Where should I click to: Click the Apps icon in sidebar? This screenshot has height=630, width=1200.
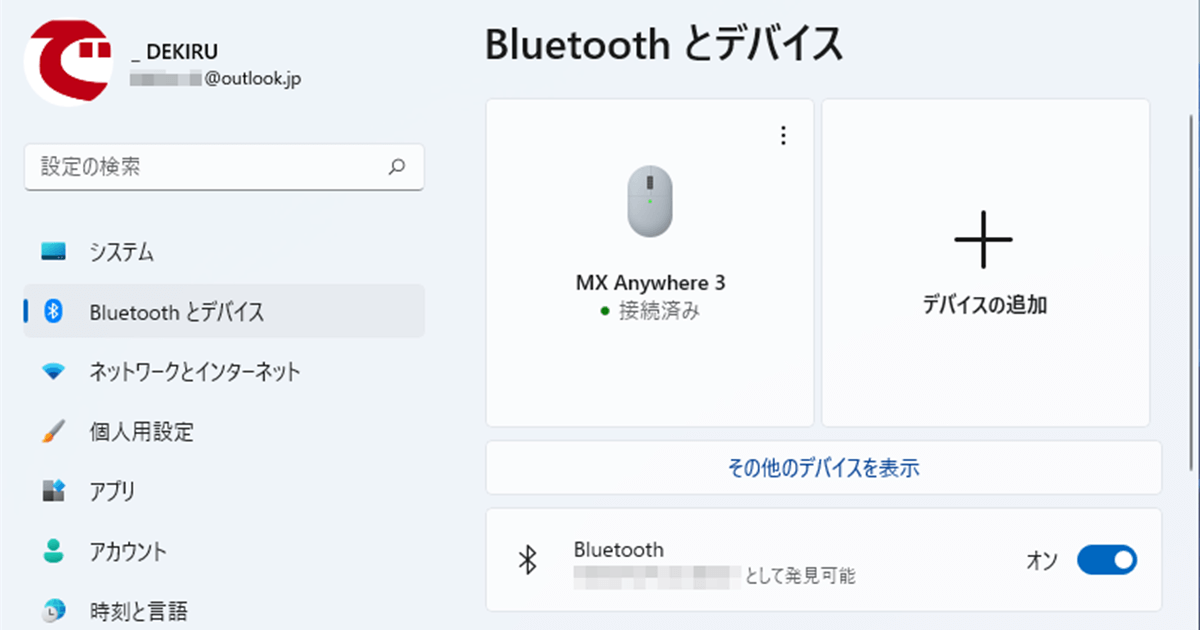[x=54, y=491]
